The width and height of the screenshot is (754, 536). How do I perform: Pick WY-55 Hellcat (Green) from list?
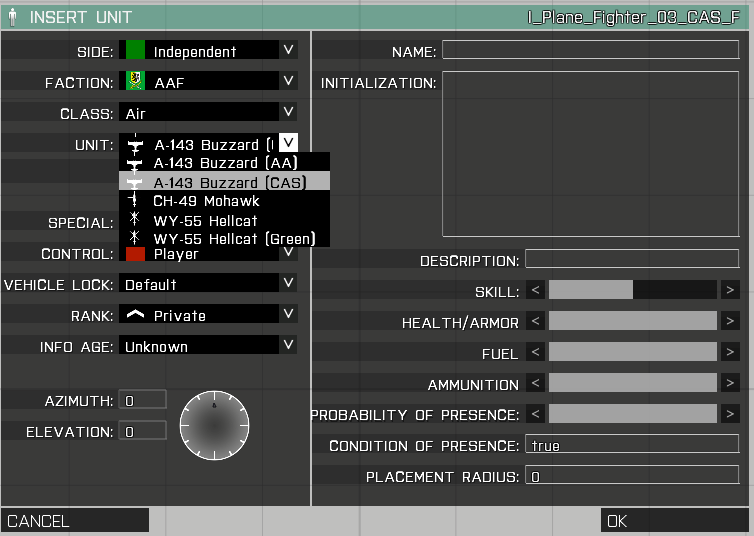click(233, 238)
